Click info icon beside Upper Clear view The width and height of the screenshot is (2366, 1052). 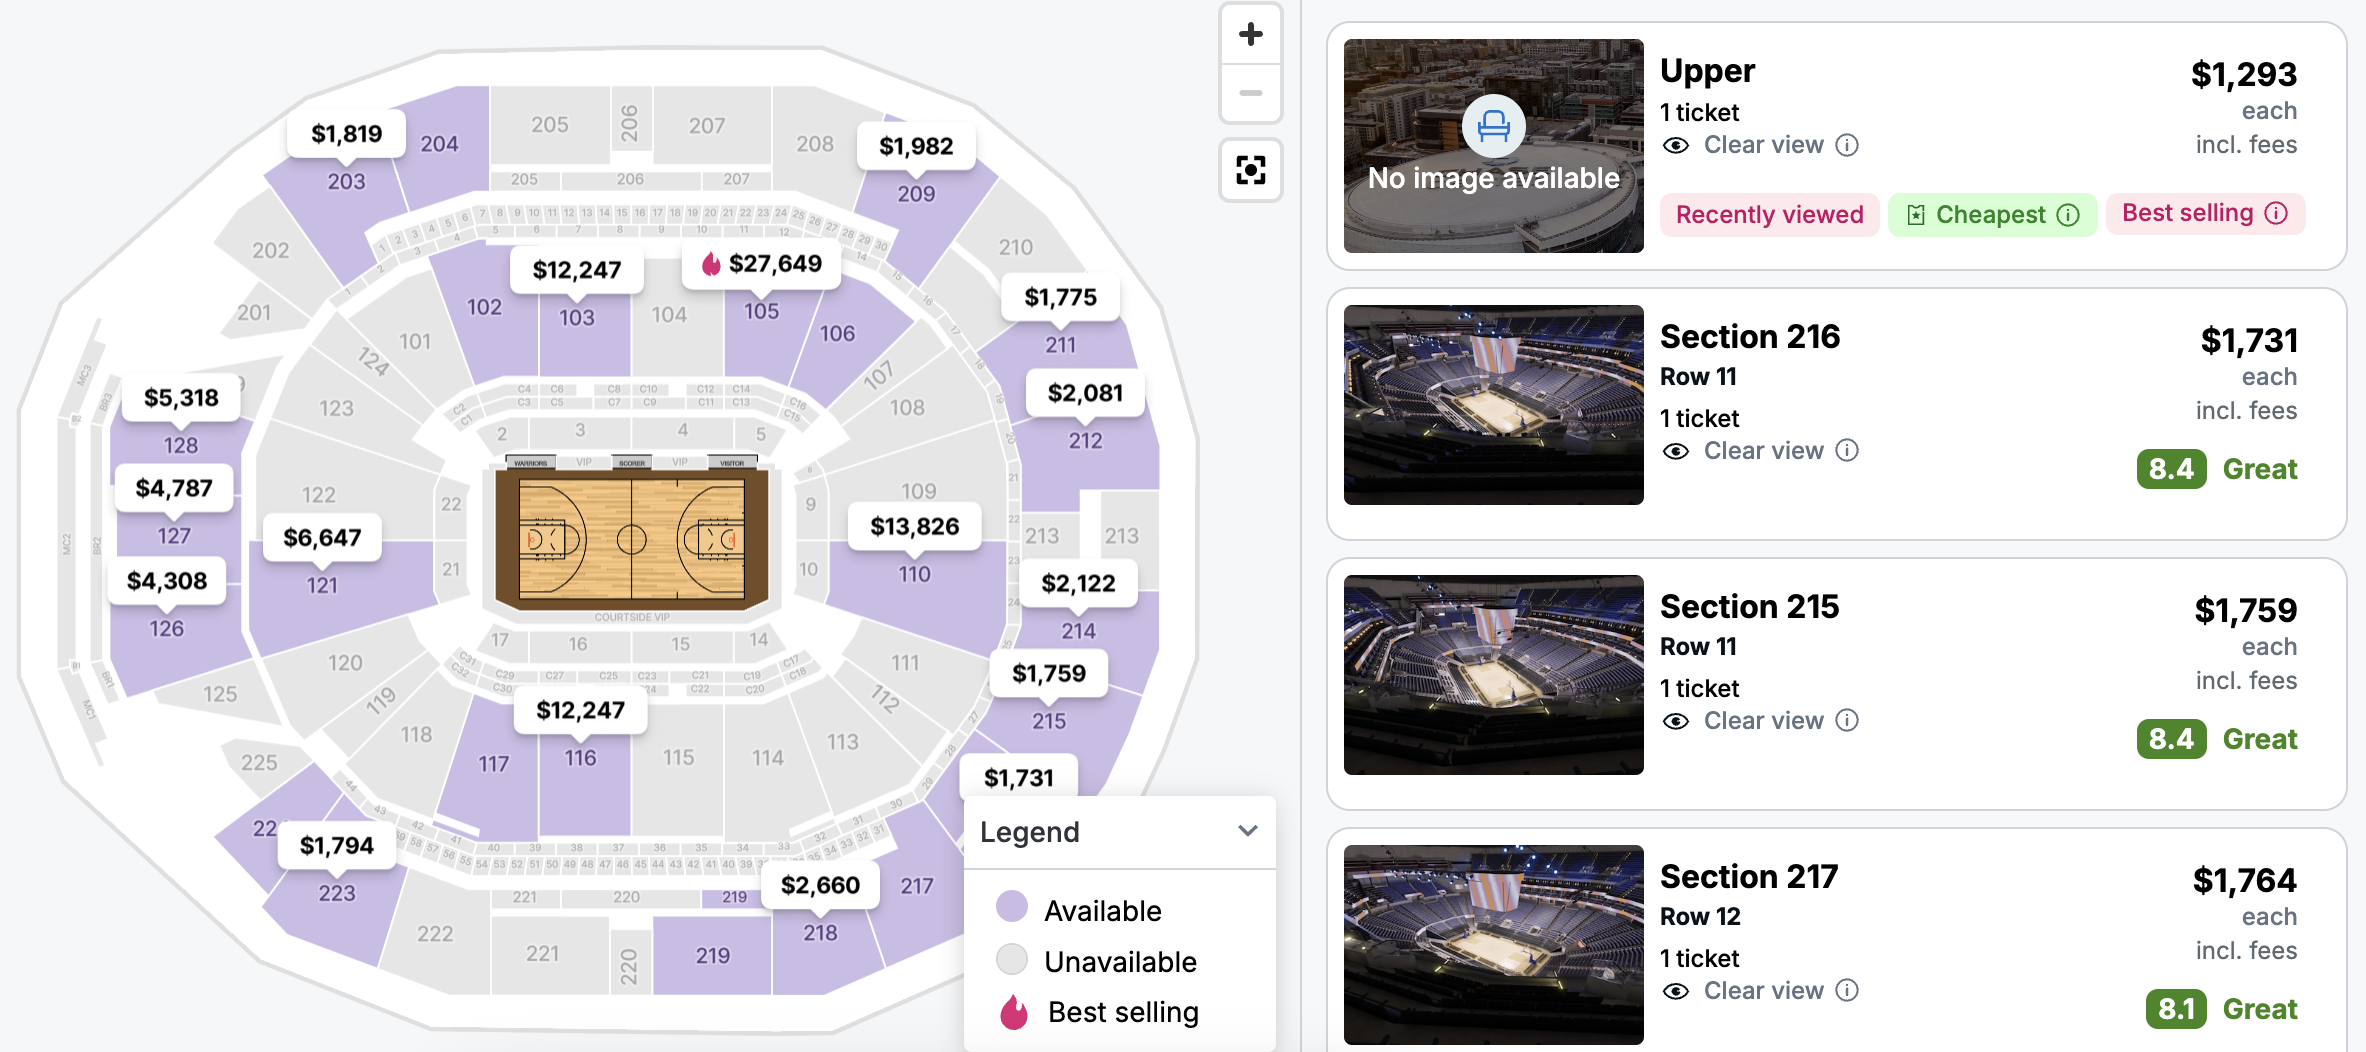point(1848,145)
